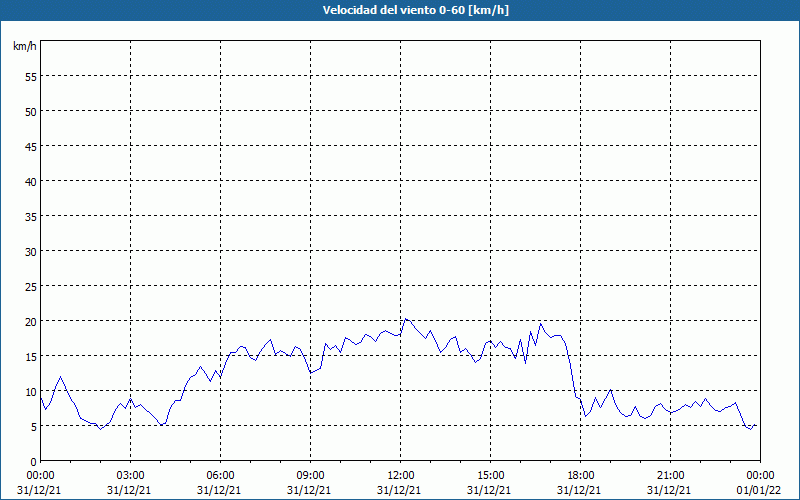Click the 31/12/21 date under 21:00
The image size is (800, 500).
(x=669, y=490)
